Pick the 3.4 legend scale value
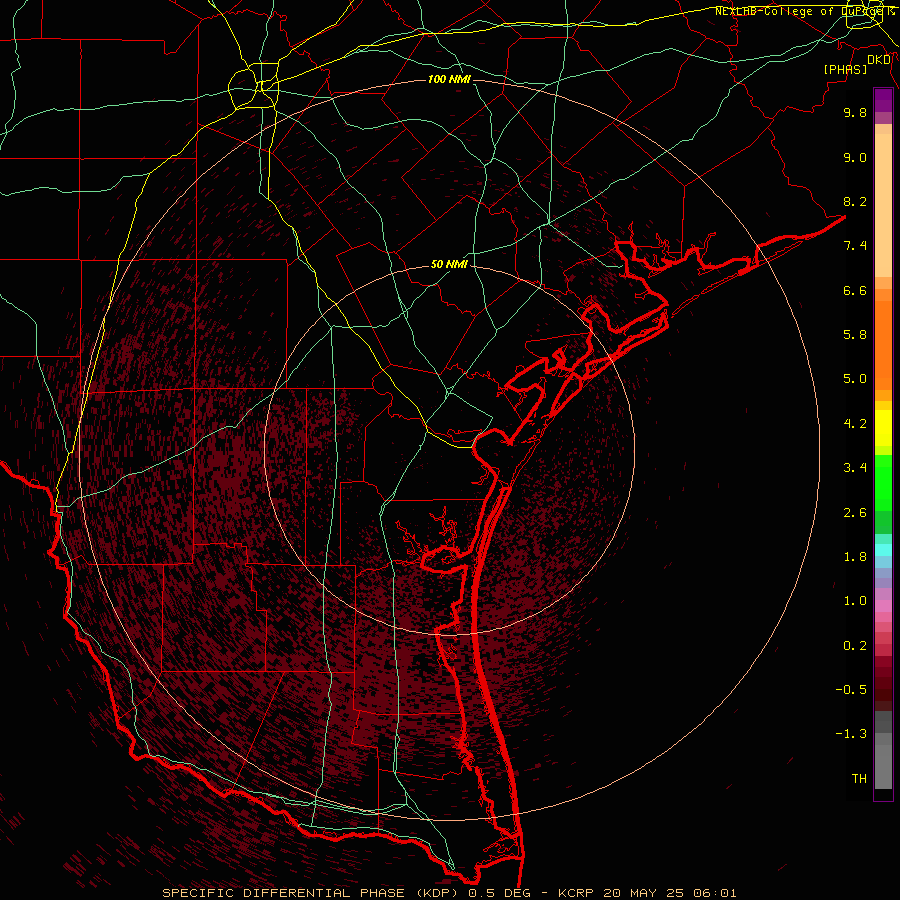This screenshot has height=900, width=900. click(x=855, y=468)
